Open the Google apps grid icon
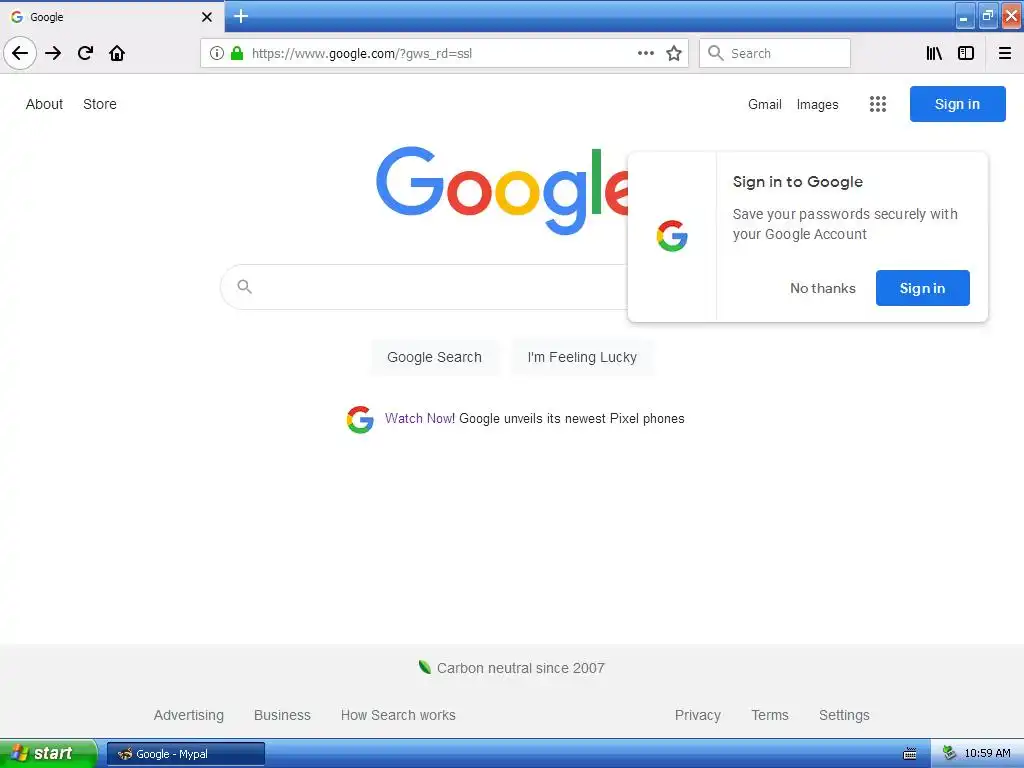The width and height of the screenshot is (1024, 768). pyautogui.click(x=878, y=104)
